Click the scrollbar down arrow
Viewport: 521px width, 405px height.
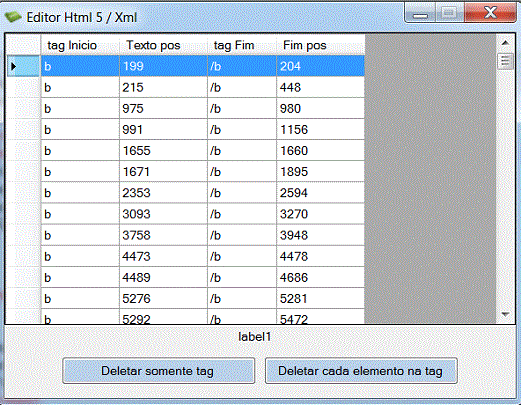coord(505,314)
